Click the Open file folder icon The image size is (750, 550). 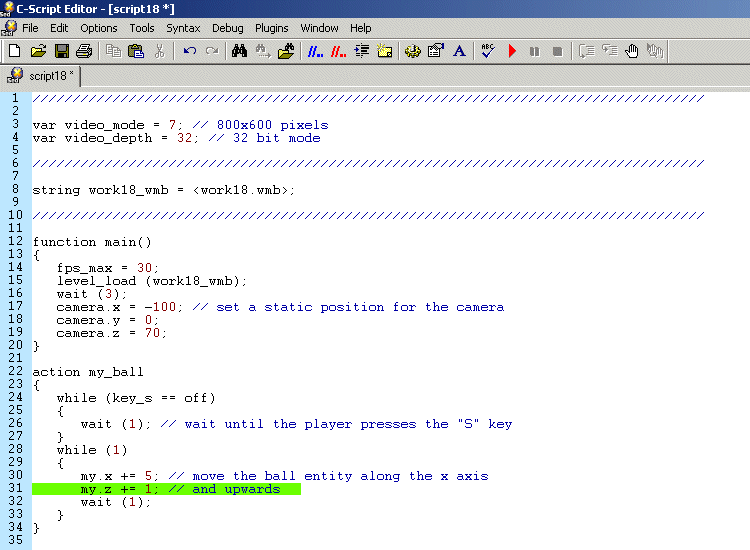(x=38, y=50)
